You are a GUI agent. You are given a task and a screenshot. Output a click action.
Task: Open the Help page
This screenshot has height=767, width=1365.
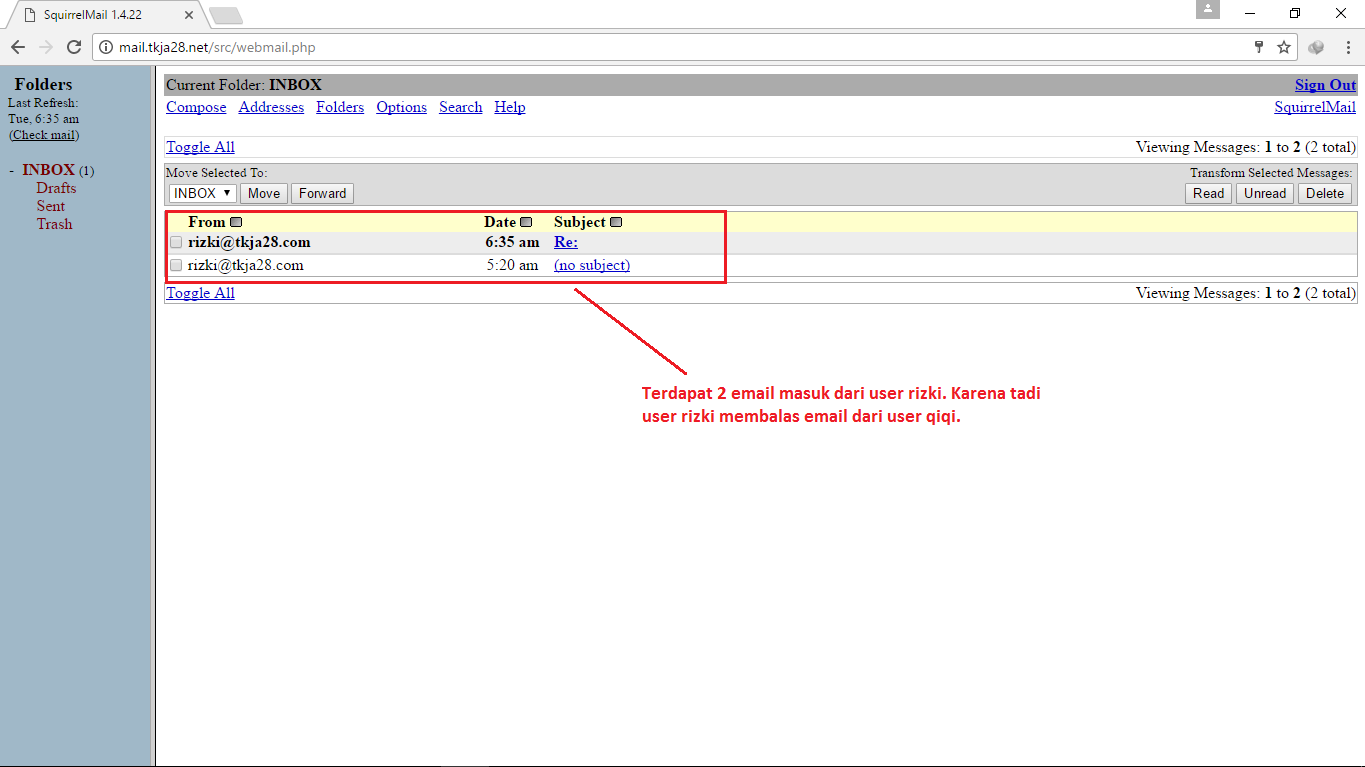(x=510, y=107)
